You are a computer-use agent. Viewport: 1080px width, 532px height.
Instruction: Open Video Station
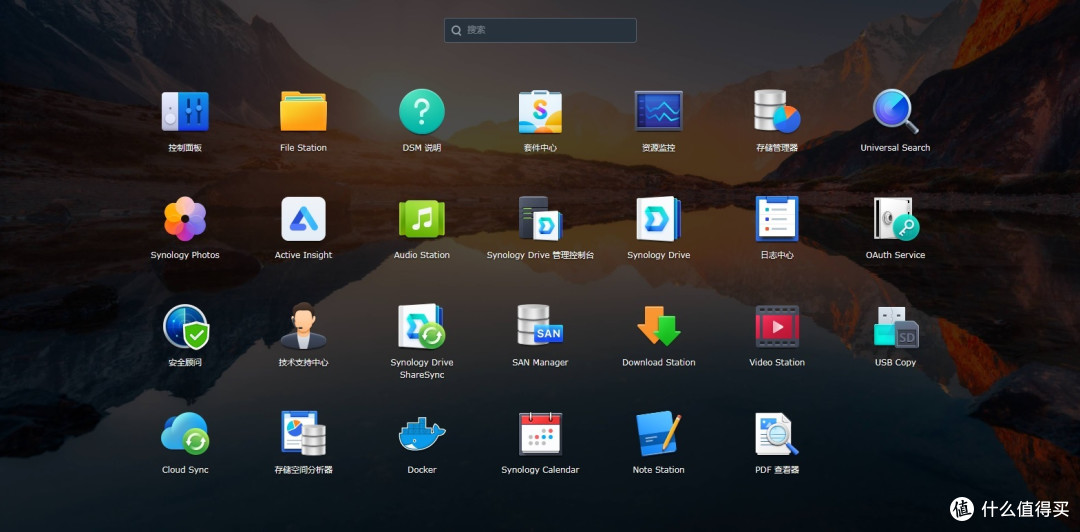(777, 327)
